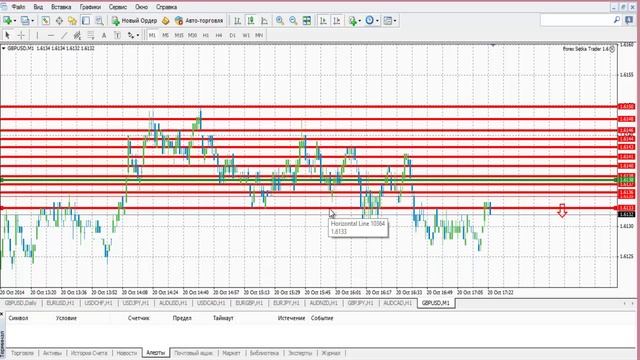The image size is (640, 360).
Task: Toggle the M15 timeframe button
Action: point(179,36)
